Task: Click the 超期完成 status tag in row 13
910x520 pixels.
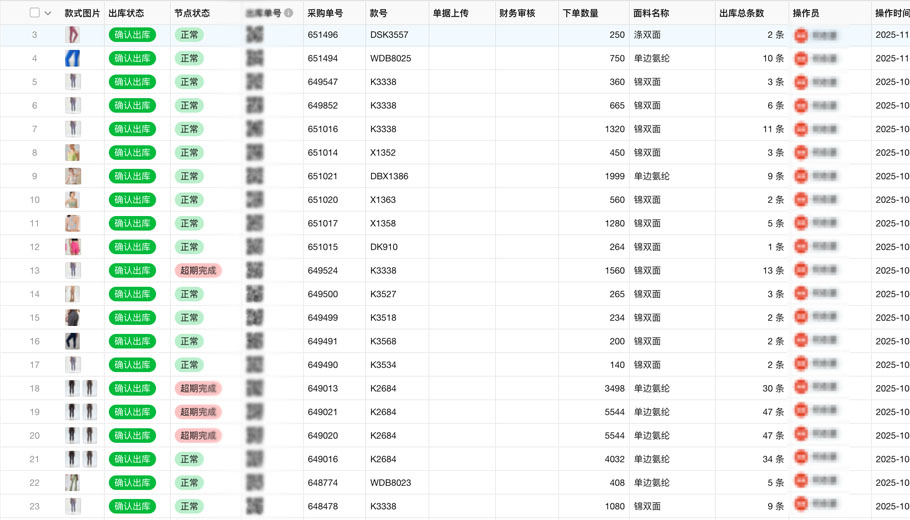Action: [x=196, y=270]
